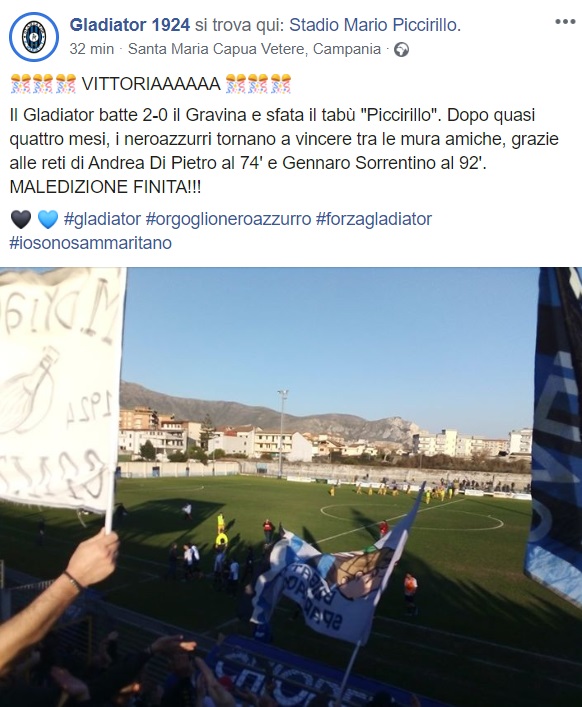The image size is (582, 707).
Task: Click the public globe privacy icon
Action: 401,50
